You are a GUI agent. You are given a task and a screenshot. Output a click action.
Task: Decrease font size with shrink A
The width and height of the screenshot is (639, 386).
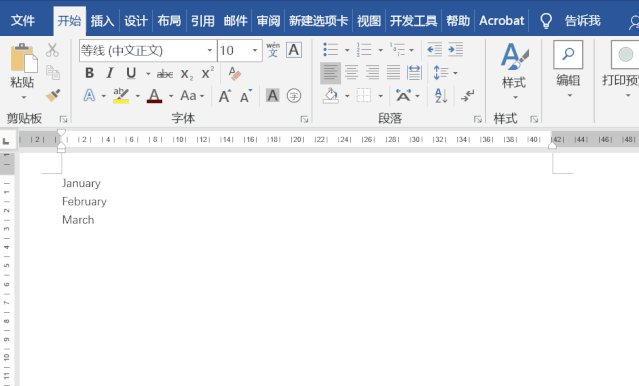point(246,97)
